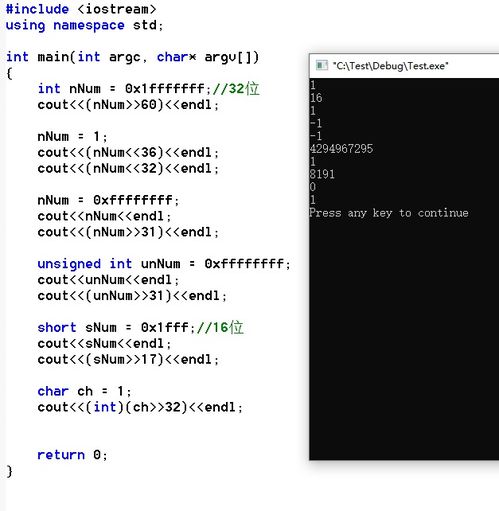Screen dimensions: 499x511
Task: Click the return 0; statement
Action: [x=72, y=455]
